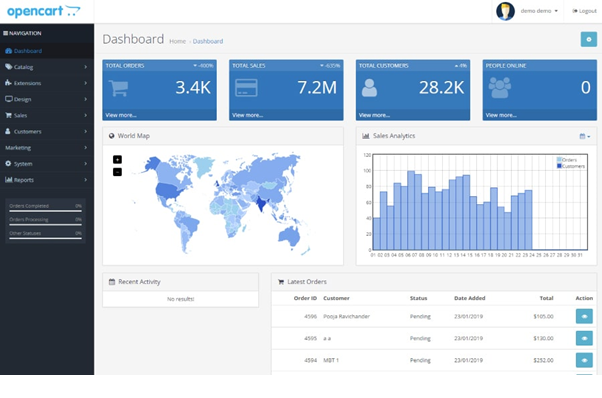
Task: Click the Catalog tag icon
Action: click(x=8, y=67)
